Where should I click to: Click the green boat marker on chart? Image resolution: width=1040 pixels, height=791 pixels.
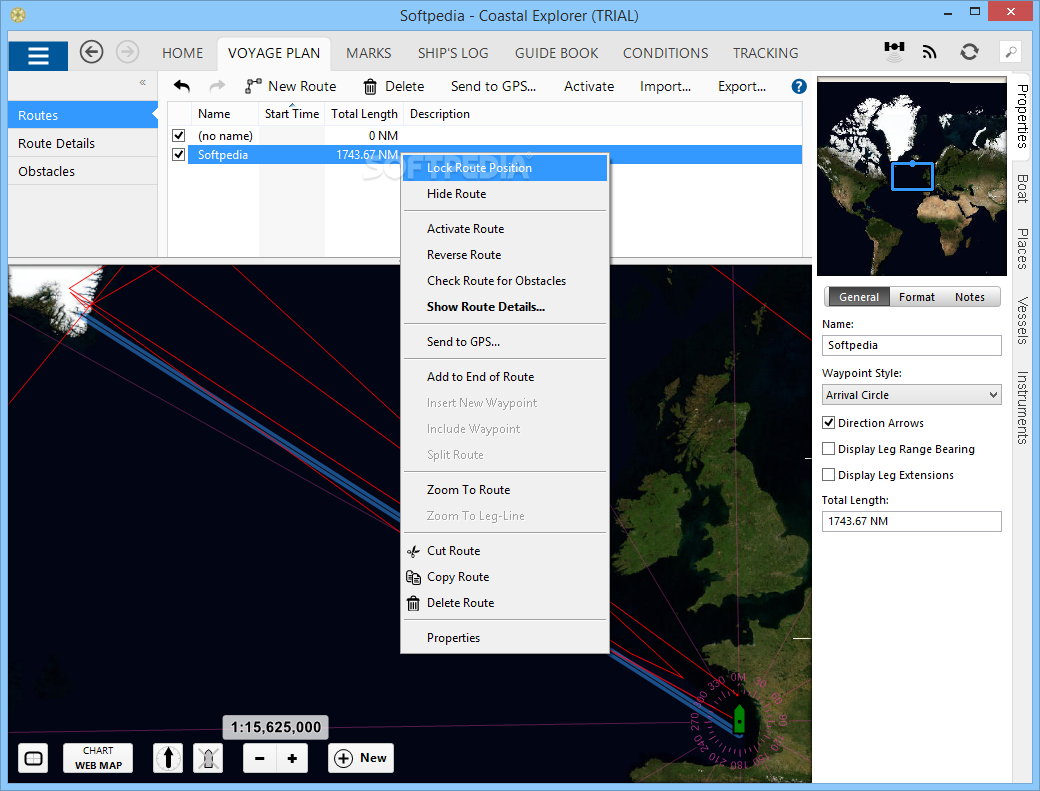tap(739, 717)
